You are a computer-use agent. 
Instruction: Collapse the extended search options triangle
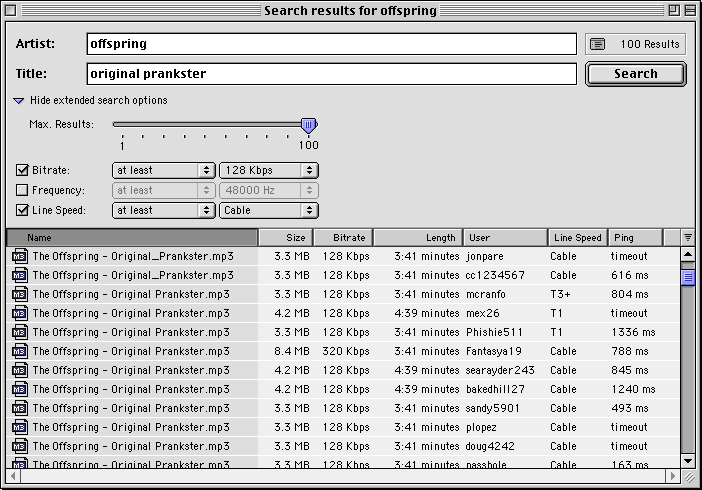(19, 101)
